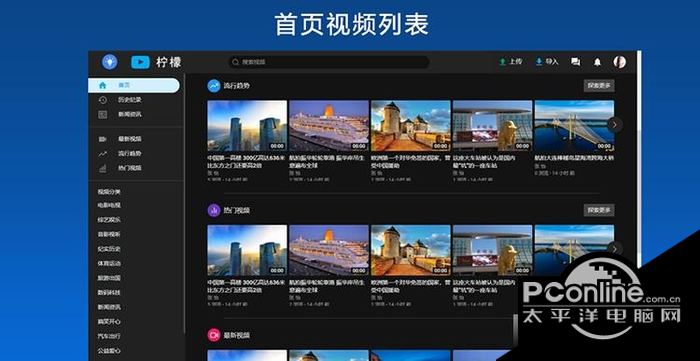
Task: Select the 纪实历史 category
Action: tap(109, 249)
